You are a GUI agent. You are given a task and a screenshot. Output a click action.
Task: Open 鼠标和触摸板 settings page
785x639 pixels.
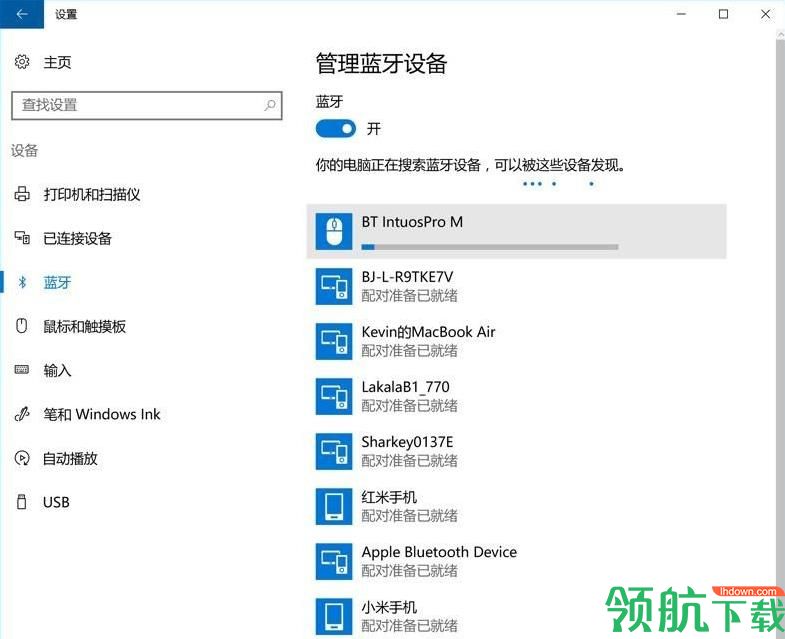(84, 327)
